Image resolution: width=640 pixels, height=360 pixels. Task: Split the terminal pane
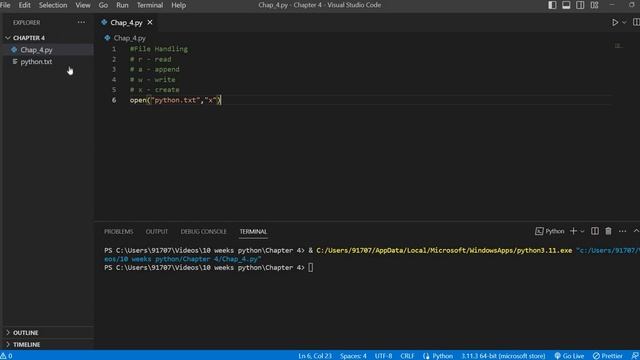tap(595, 231)
